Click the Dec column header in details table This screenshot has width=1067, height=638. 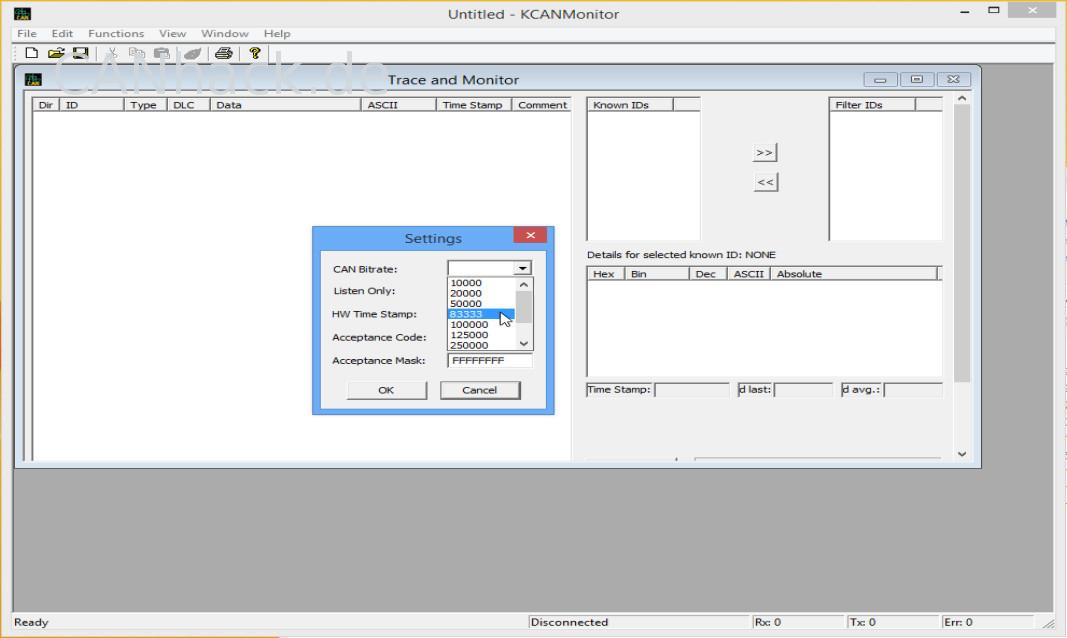[708, 273]
